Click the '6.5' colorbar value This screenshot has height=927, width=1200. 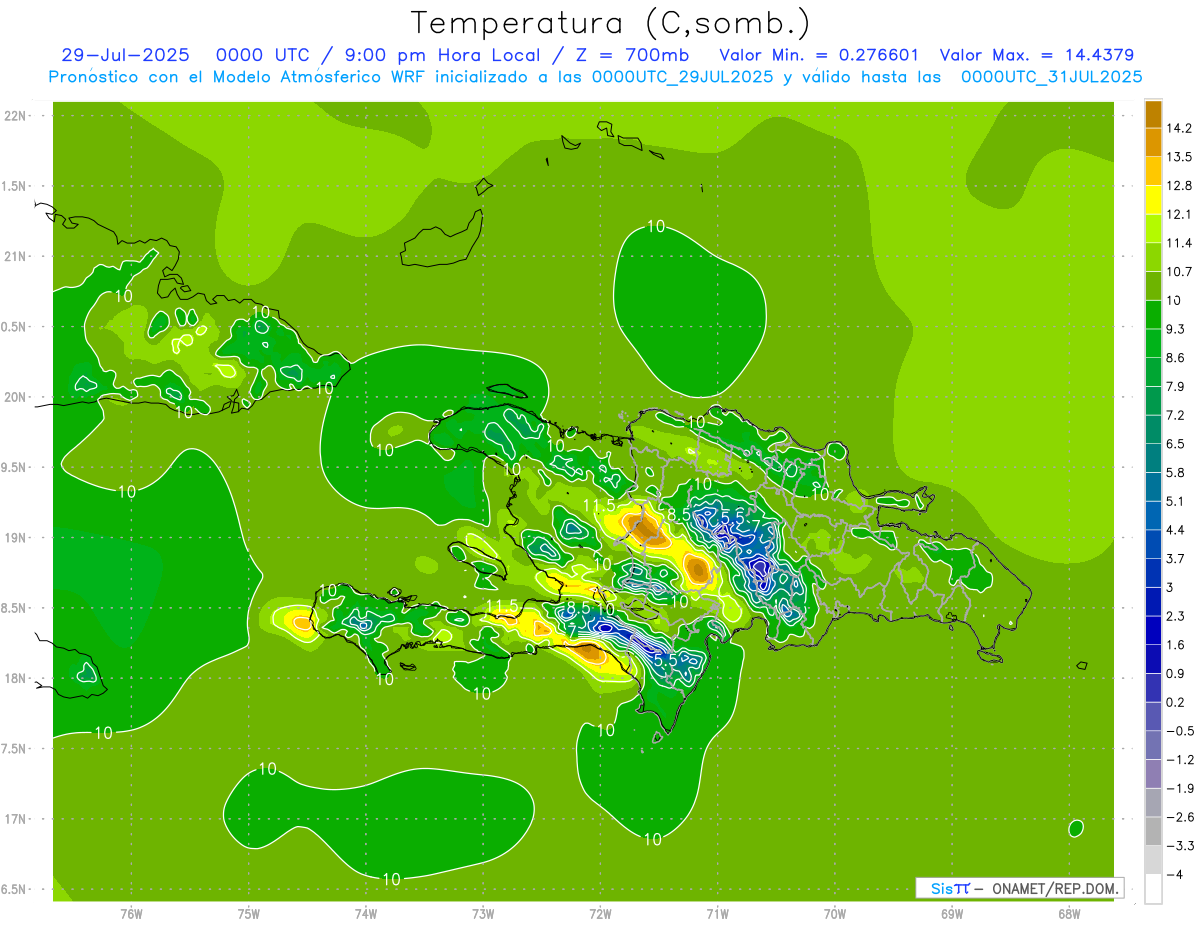tap(1175, 444)
